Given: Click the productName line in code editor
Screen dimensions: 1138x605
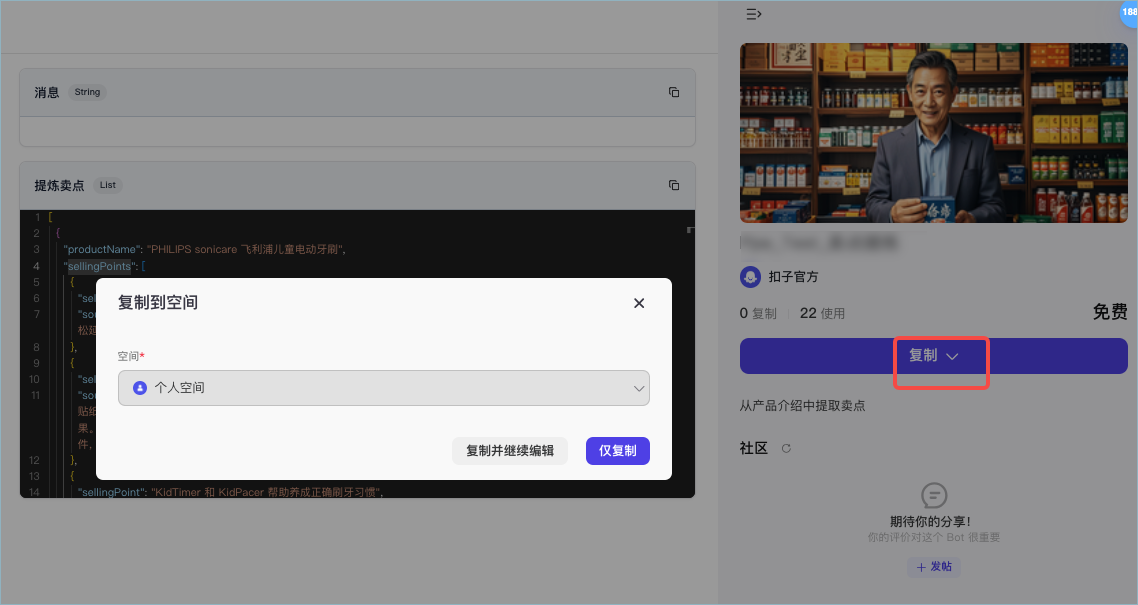Looking at the screenshot, I should (x=205, y=250).
